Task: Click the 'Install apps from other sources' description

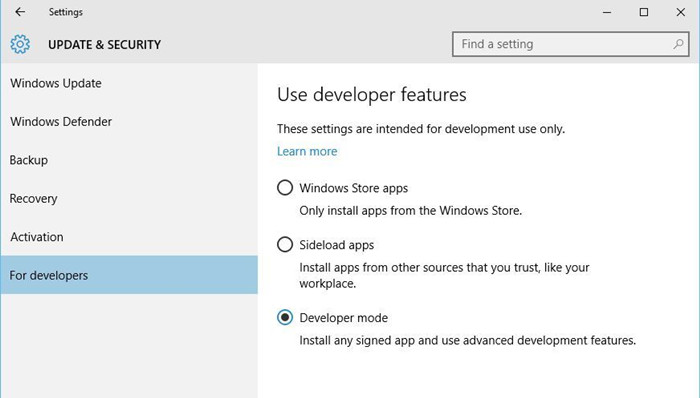Action: pos(444,275)
